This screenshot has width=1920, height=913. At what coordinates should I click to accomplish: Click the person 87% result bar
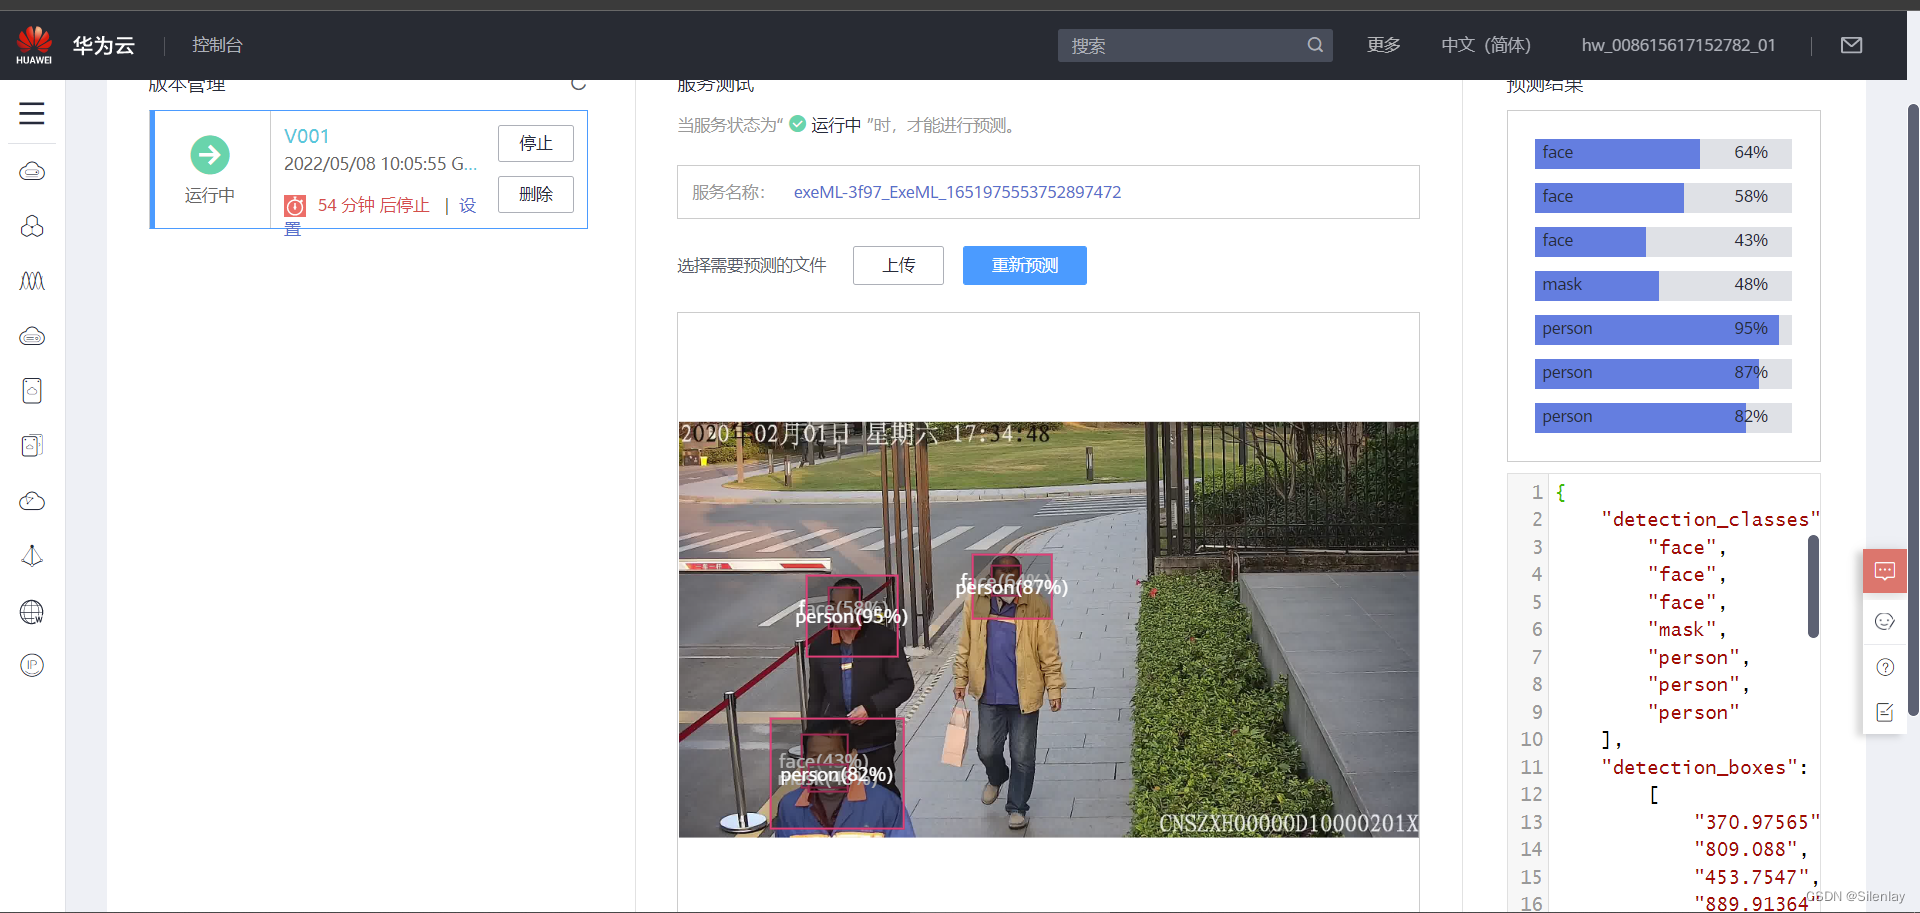[x=1663, y=373]
